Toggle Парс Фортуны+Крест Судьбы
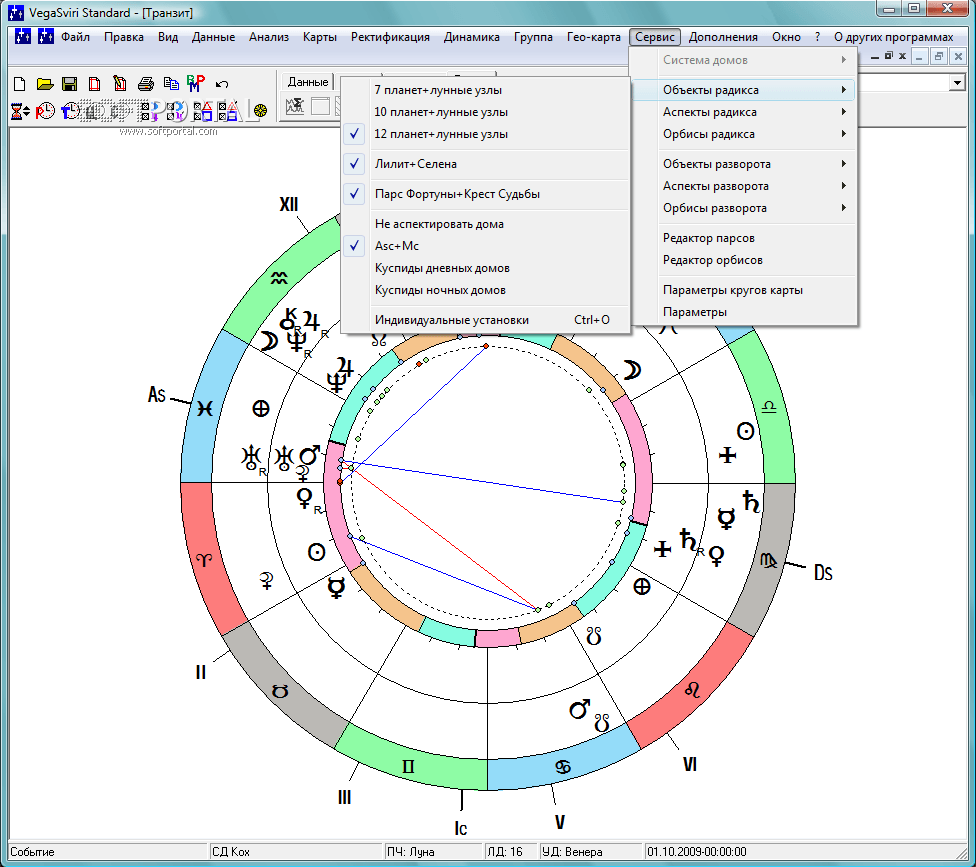Screen dimensions: 976x867 click(486, 194)
